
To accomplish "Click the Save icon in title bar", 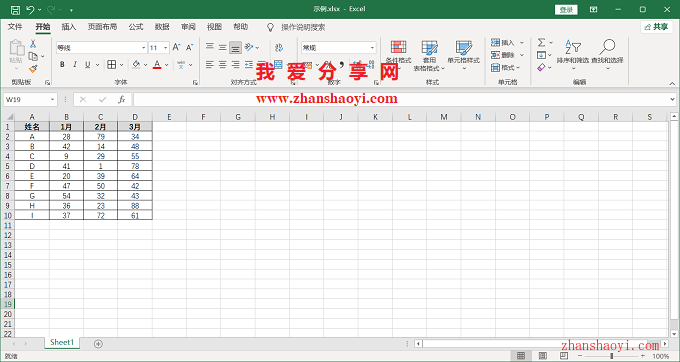I will click(x=15, y=10).
